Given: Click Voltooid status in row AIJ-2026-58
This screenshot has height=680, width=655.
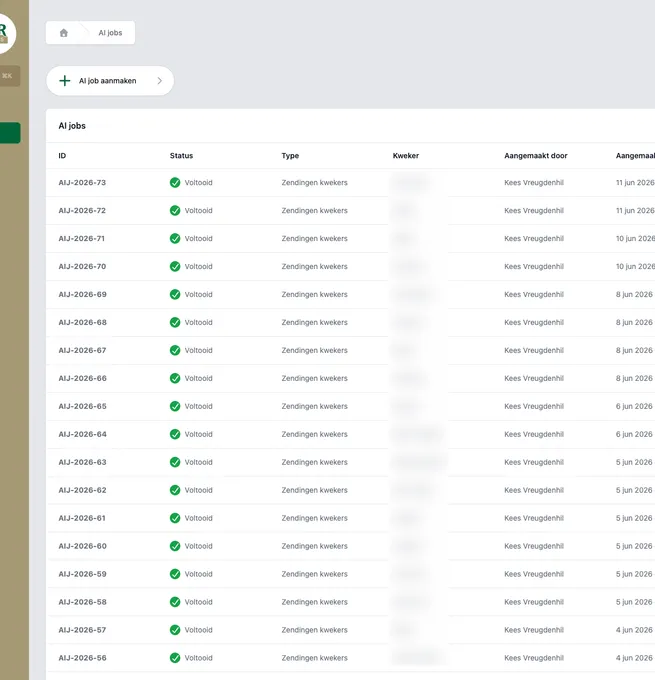Looking at the screenshot, I should point(199,602).
